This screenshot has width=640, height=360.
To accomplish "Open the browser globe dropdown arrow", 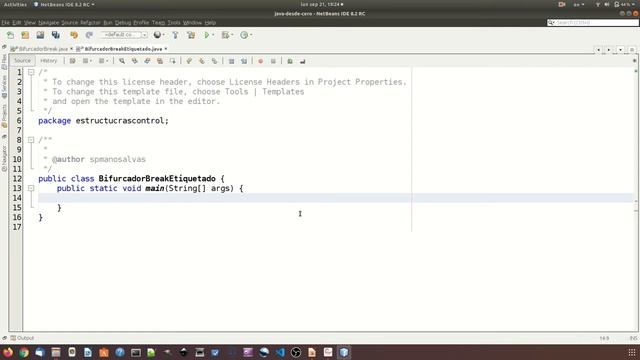I will click(x=163, y=35).
